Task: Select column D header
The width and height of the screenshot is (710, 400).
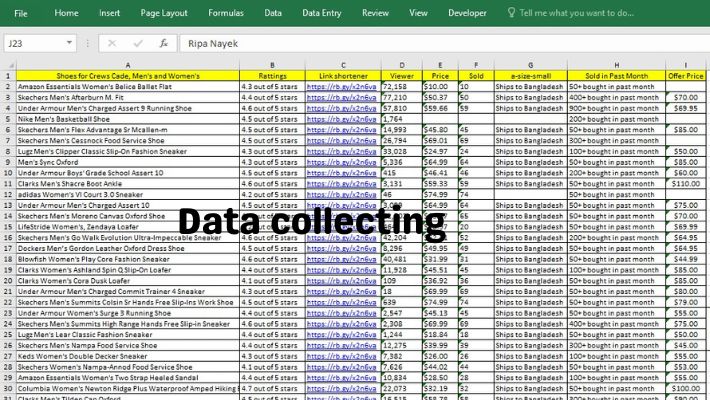Action: (x=402, y=64)
